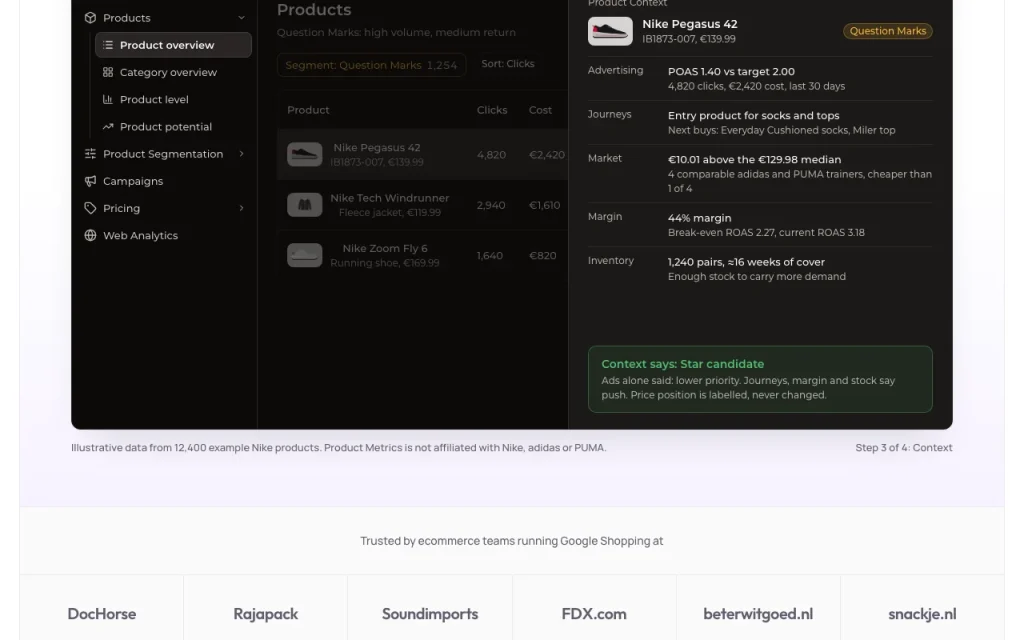Click the Product potential trend icon
Screen dimensions: 1024x640
tap(108, 127)
